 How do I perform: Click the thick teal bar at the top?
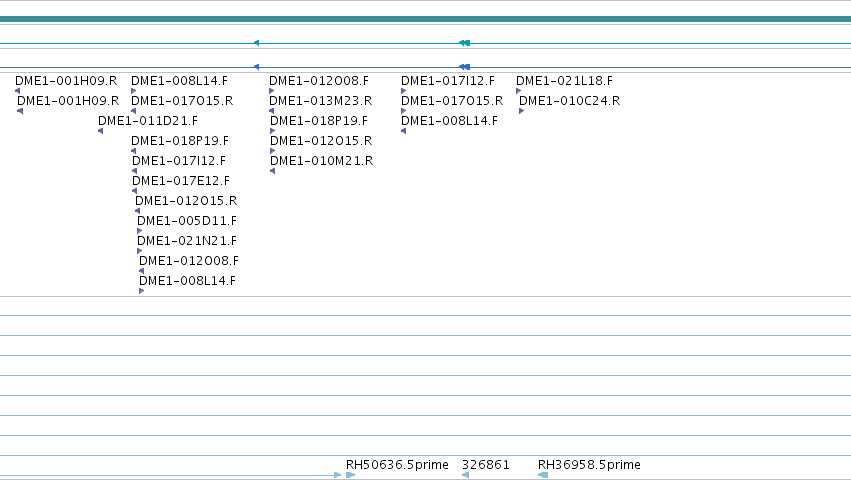click(426, 19)
